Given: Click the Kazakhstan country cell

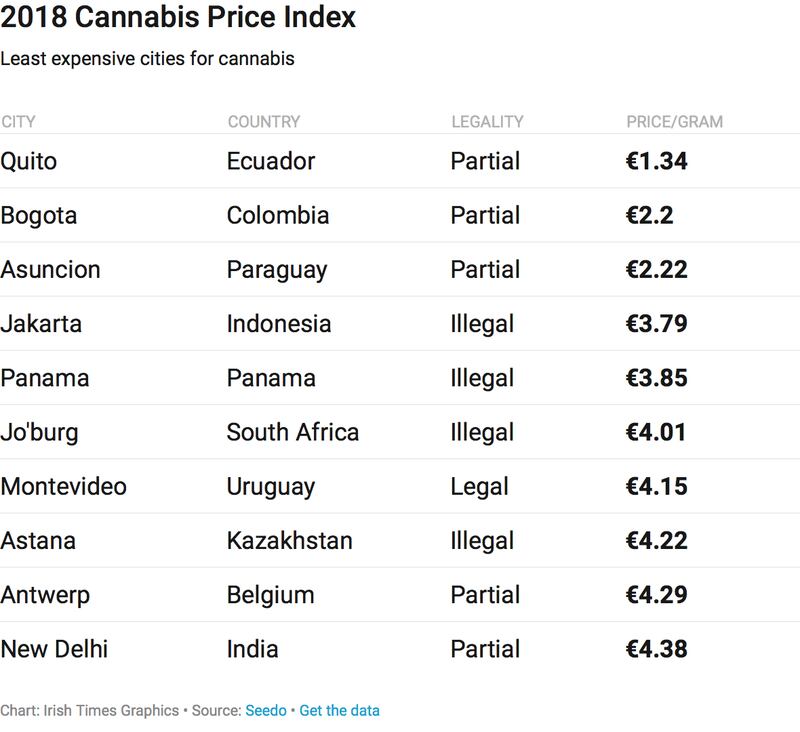Looking at the screenshot, I should coord(290,541).
